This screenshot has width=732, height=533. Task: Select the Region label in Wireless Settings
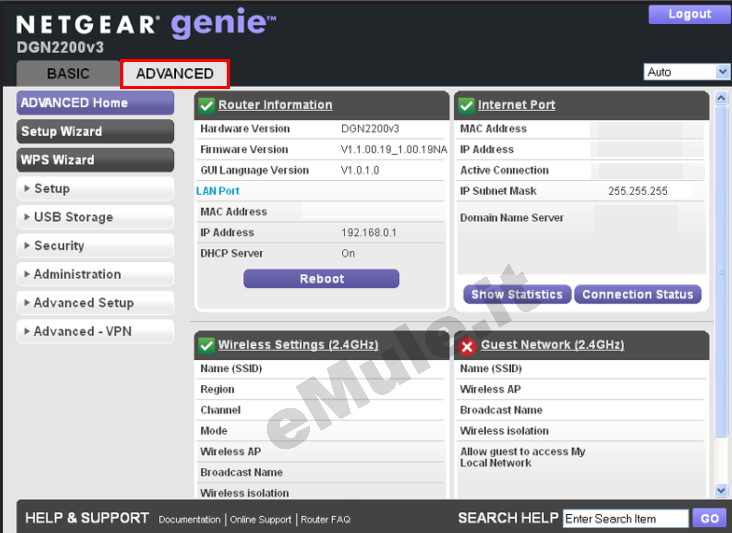[217, 389]
